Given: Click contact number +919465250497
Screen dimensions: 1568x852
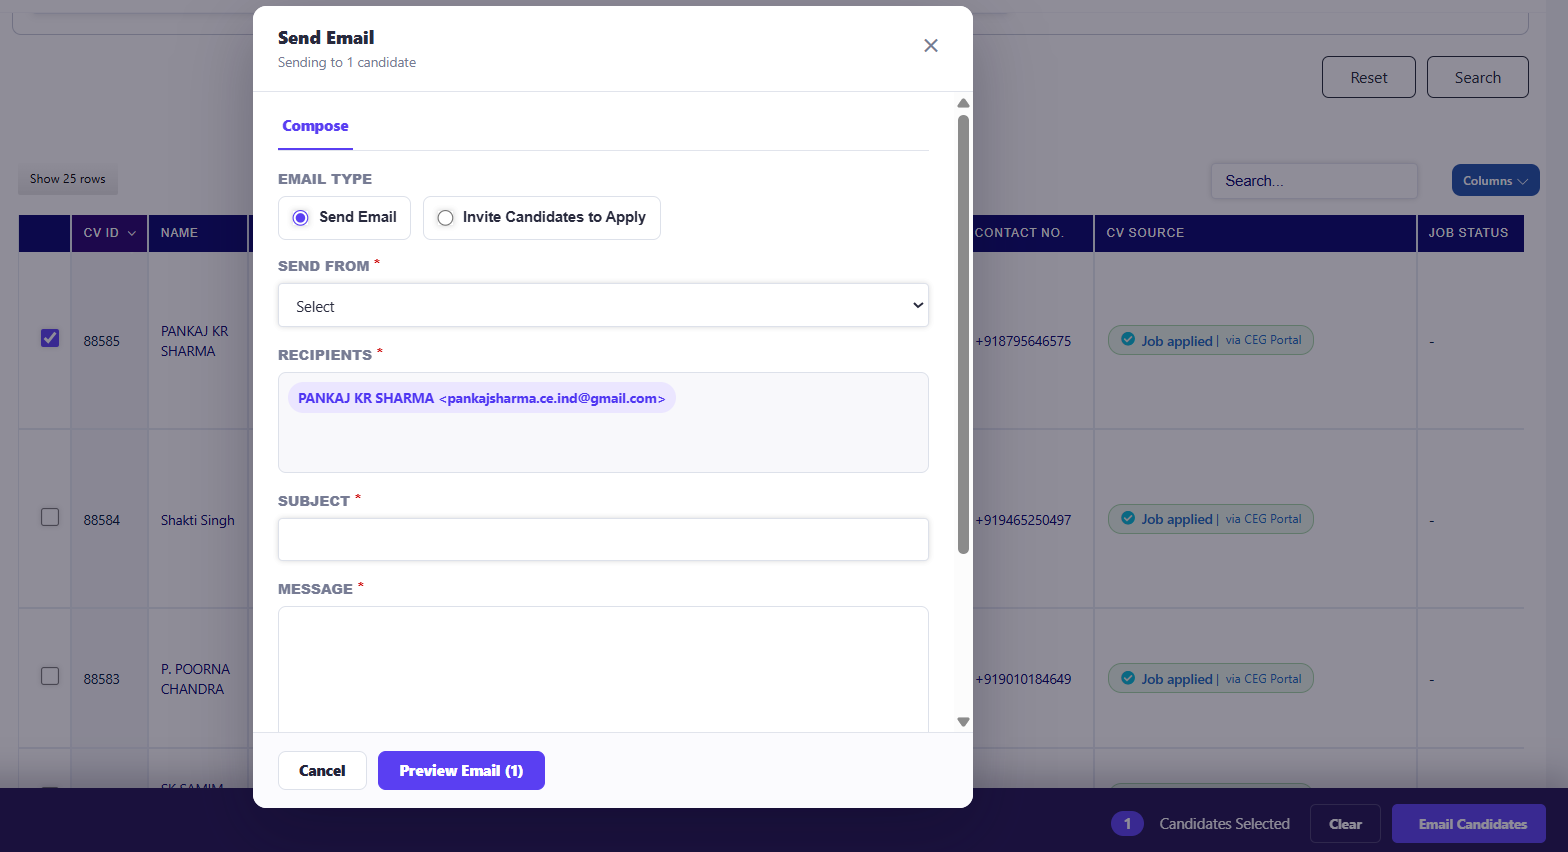Looking at the screenshot, I should click(x=1023, y=520).
